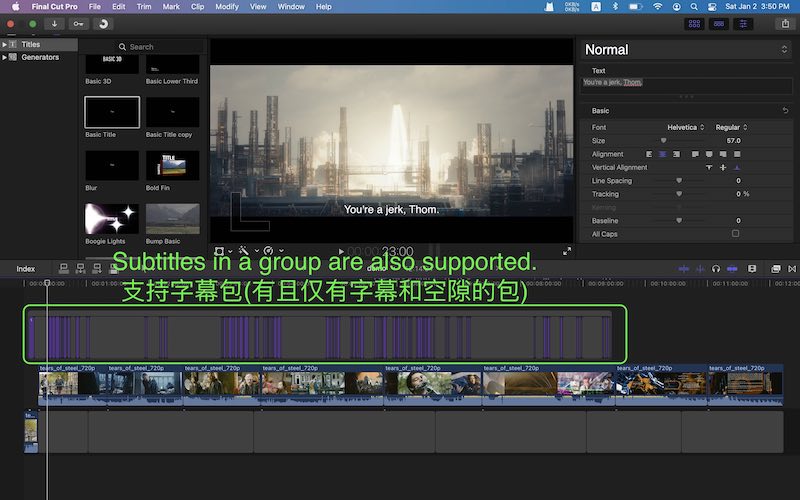This screenshot has height=500, width=800.
Task: Enable the All Caps checkbox
Action: [735, 234]
